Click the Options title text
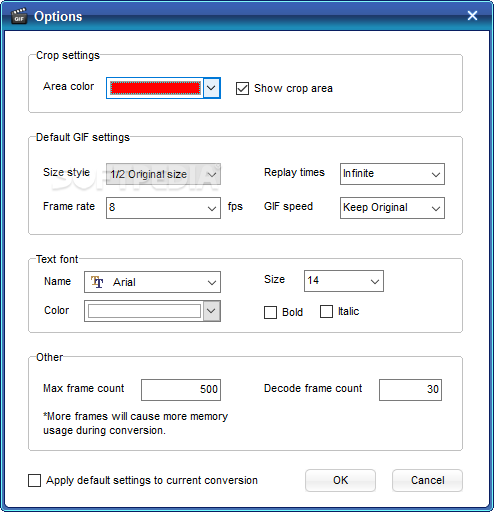Screen dimensions: 494x512 click(58, 17)
